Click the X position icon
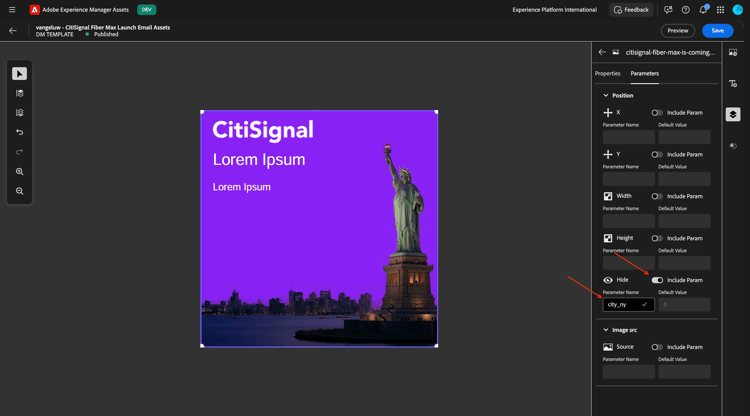Viewport: 750px width, 416px height. (x=608, y=113)
